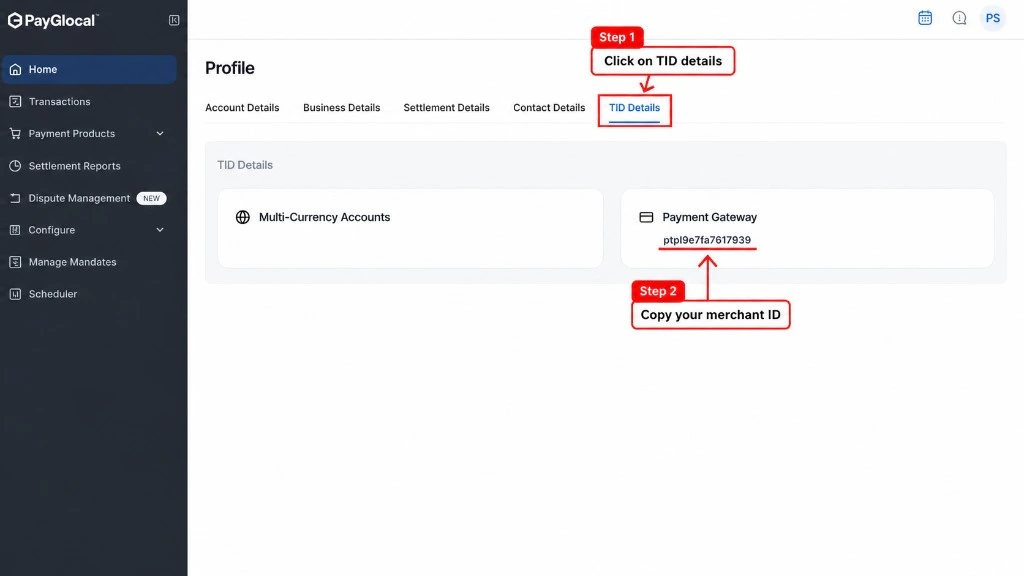Open the help info icon in the header
The width and height of the screenshot is (1024, 576).
959,18
